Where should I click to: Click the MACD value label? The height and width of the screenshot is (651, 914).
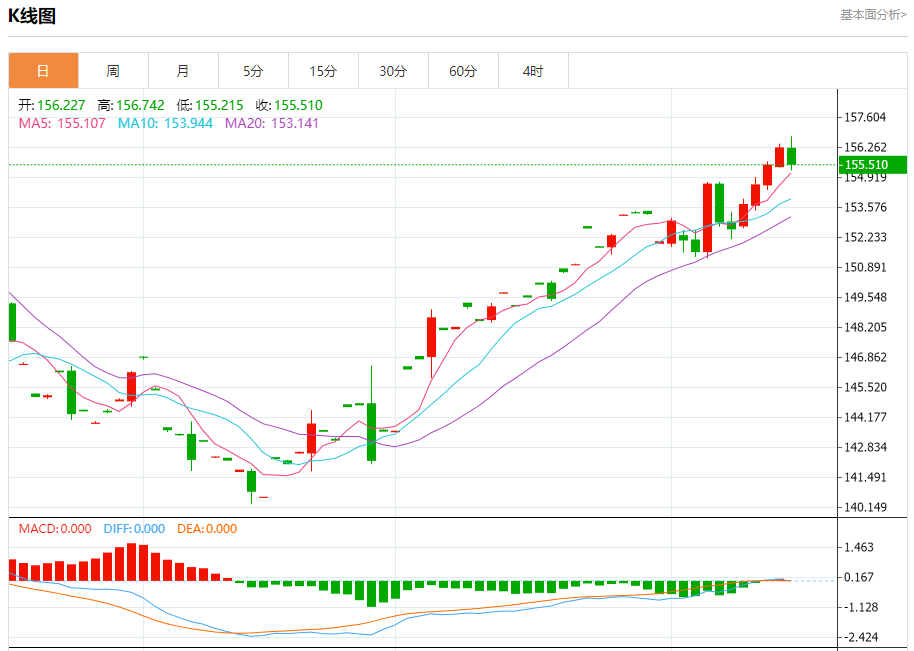55,529
